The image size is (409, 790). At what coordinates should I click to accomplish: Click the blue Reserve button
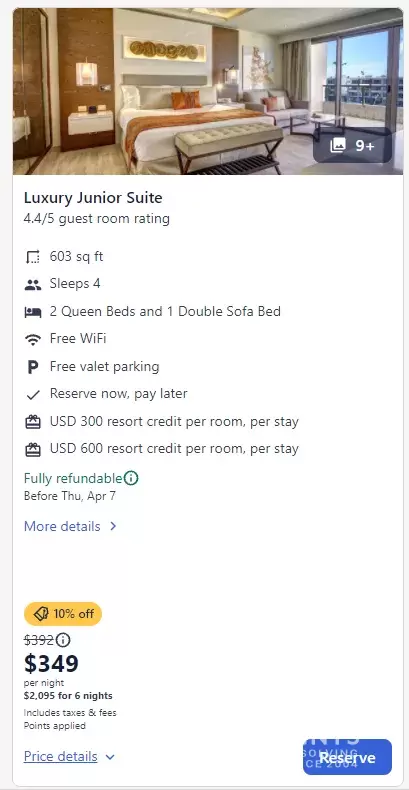pos(347,757)
